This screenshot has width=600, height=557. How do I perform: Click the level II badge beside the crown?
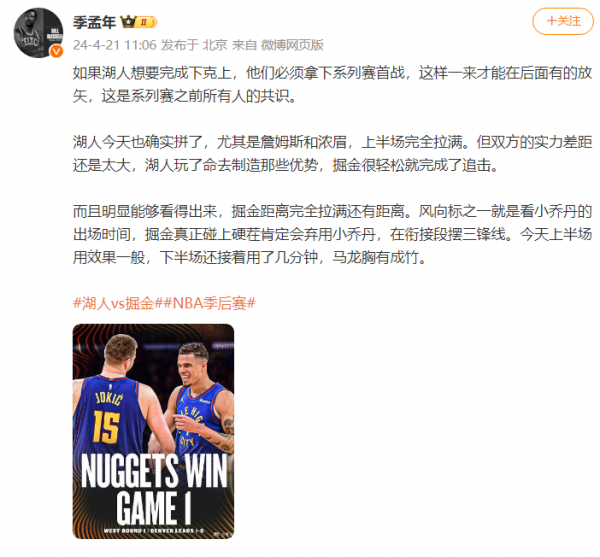click(146, 22)
